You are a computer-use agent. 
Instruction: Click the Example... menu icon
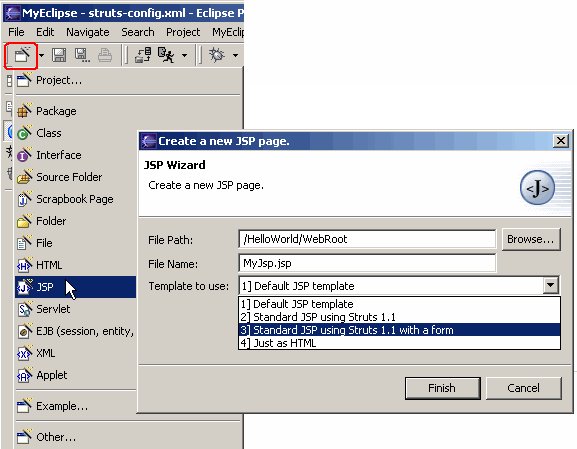(24, 406)
